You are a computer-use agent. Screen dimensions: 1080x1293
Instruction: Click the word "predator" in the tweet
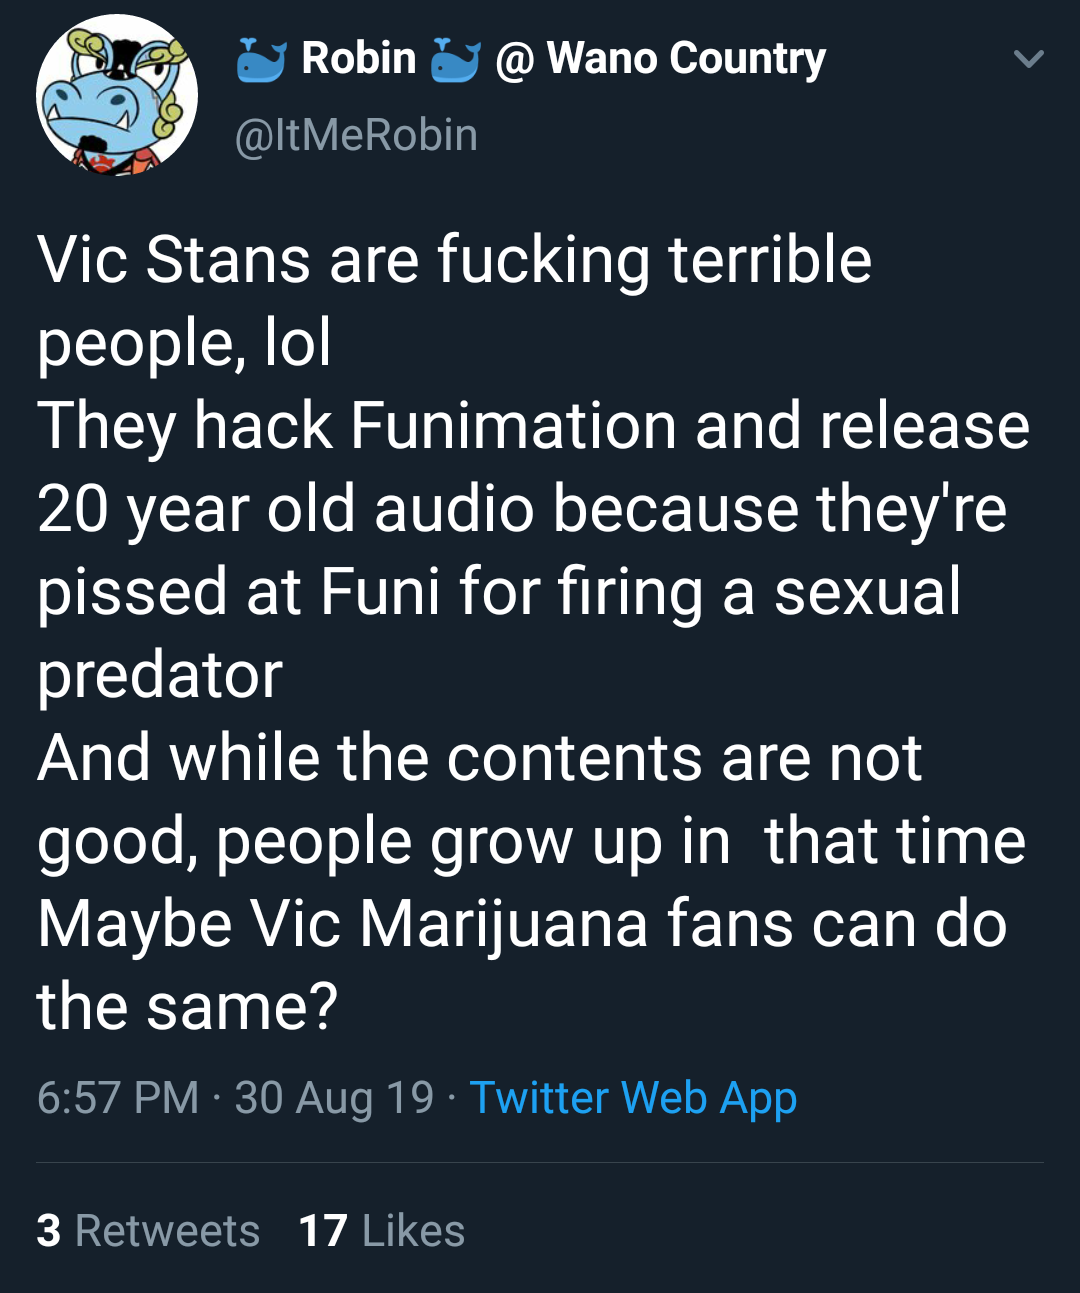[x=160, y=675]
